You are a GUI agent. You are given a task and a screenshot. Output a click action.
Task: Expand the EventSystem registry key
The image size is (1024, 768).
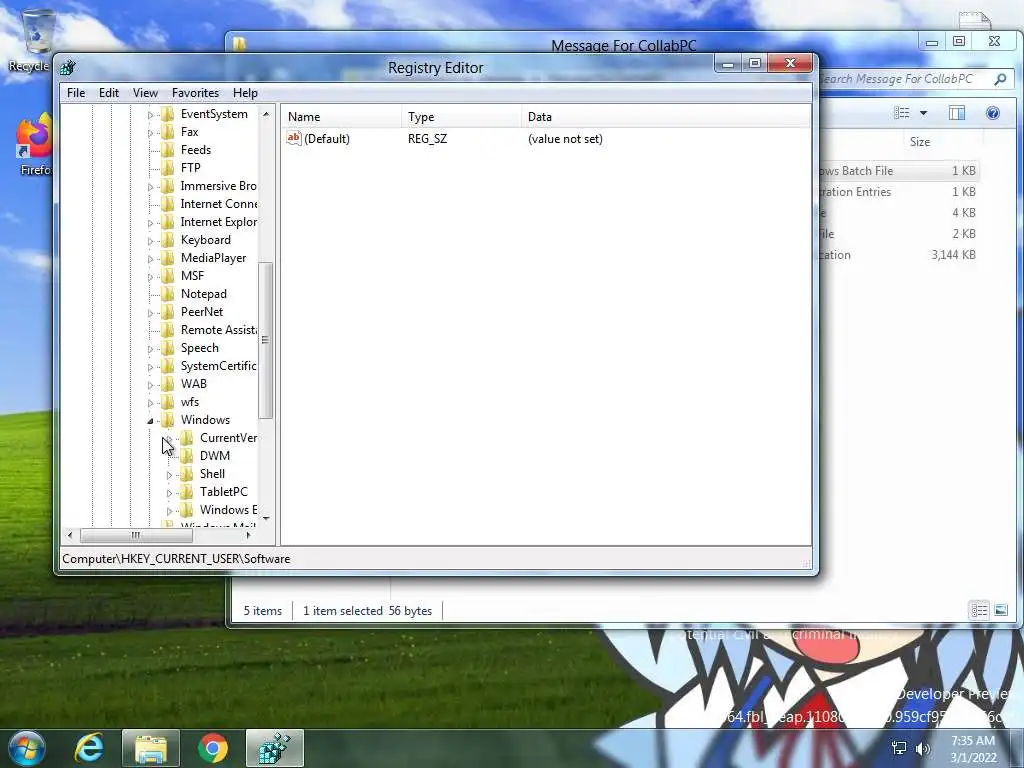[150, 115]
